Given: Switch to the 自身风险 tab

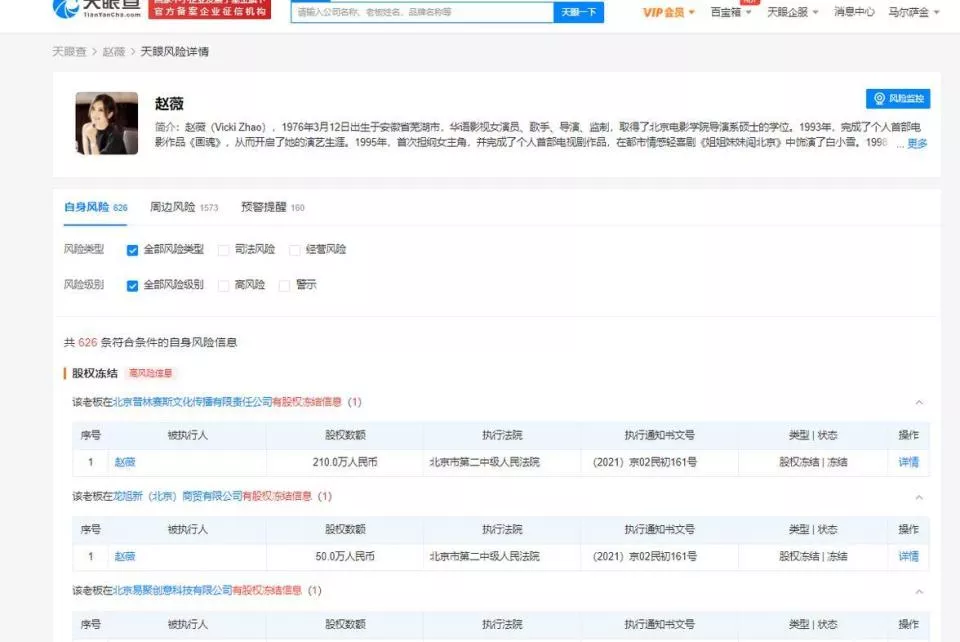Looking at the screenshot, I should tap(96, 207).
